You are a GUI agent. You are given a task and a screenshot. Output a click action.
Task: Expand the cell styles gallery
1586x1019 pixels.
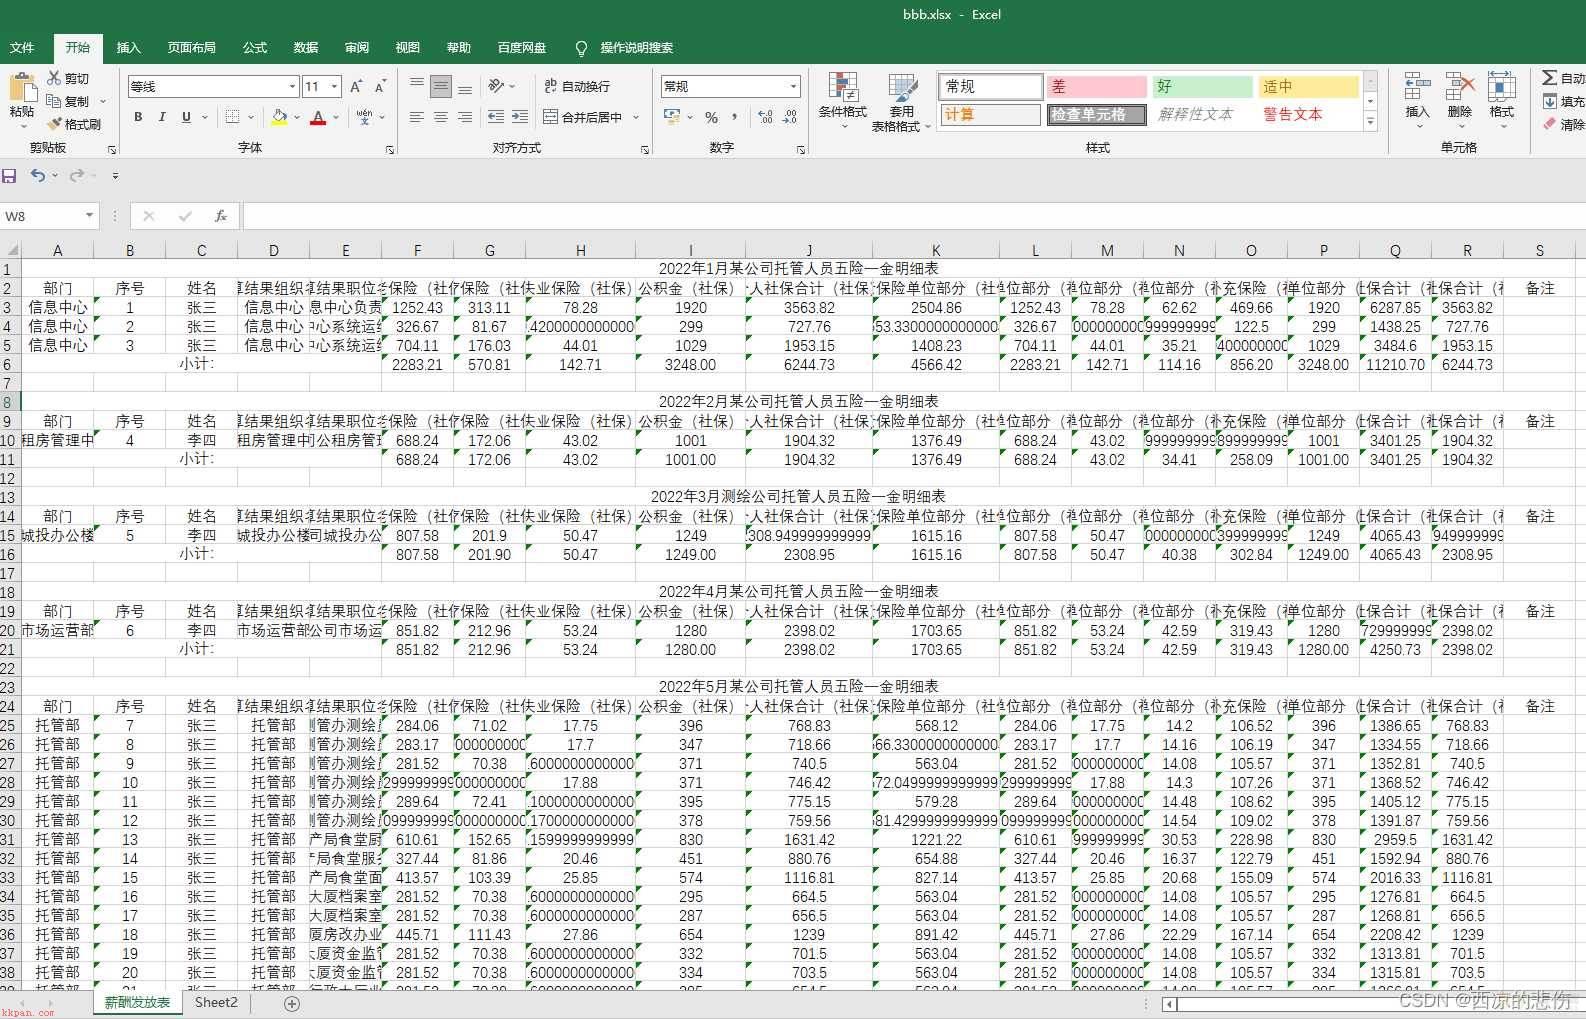coord(1371,122)
